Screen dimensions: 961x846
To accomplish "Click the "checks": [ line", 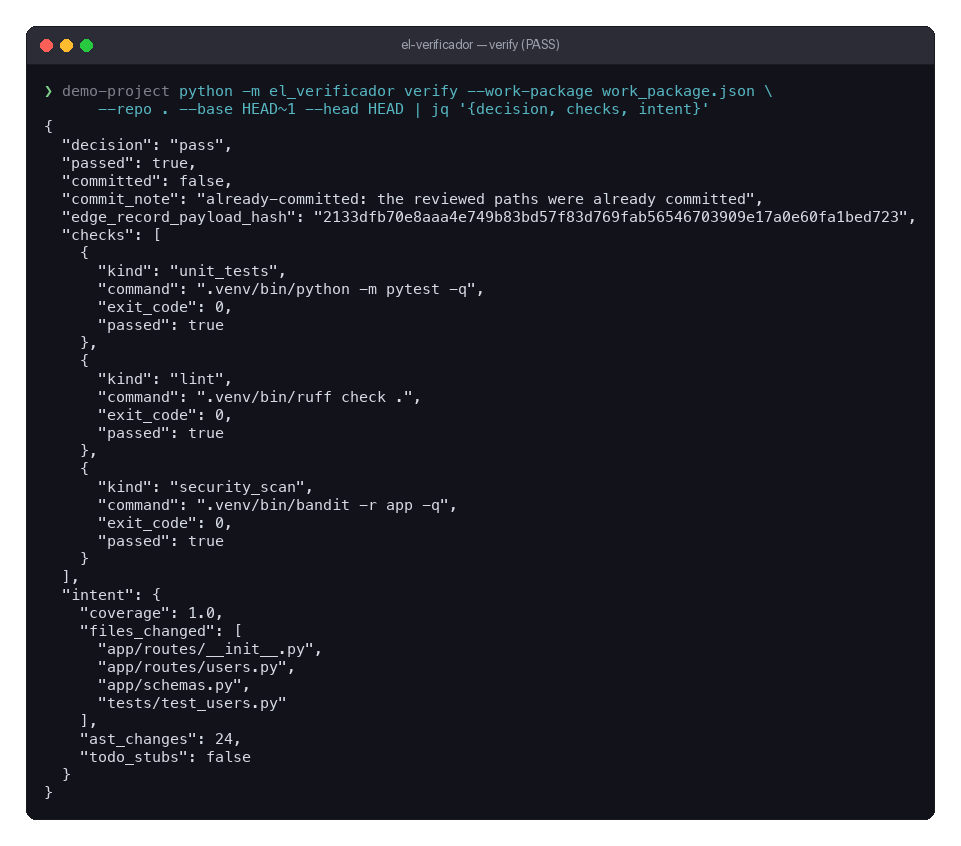I will click(111, 235).
